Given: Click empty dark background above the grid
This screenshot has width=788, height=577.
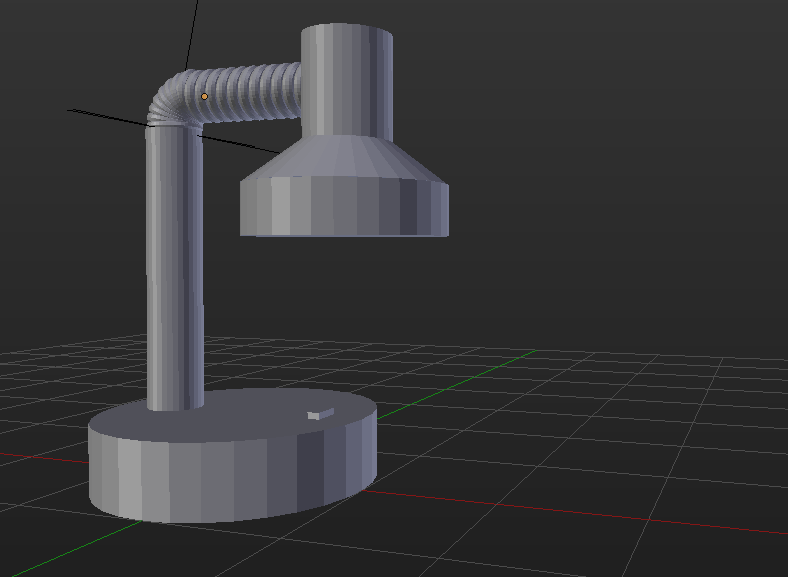Looking at the screenshot, I should (x=603, y=176).
